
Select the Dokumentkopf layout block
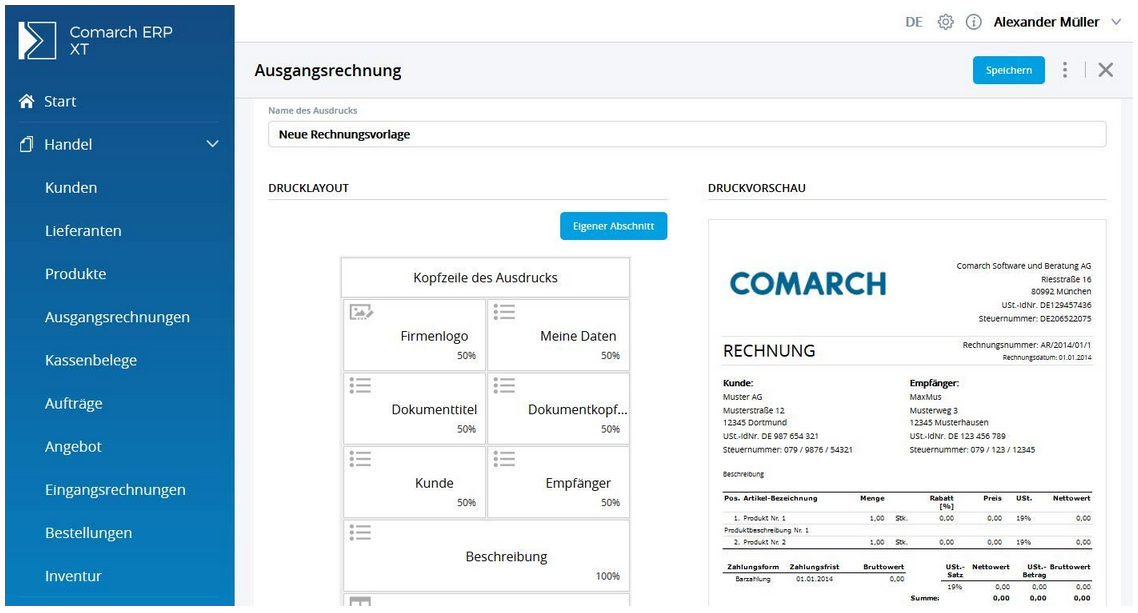tap(558, 408)
